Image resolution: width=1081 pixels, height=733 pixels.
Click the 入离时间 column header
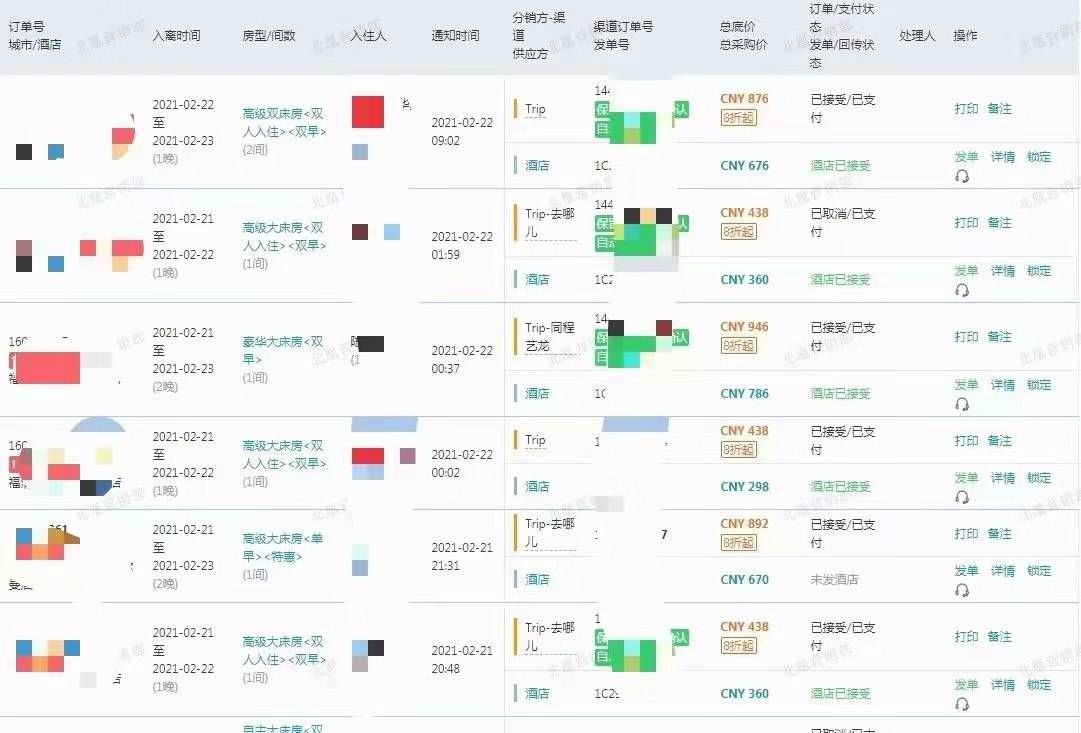tap(176, 36)
